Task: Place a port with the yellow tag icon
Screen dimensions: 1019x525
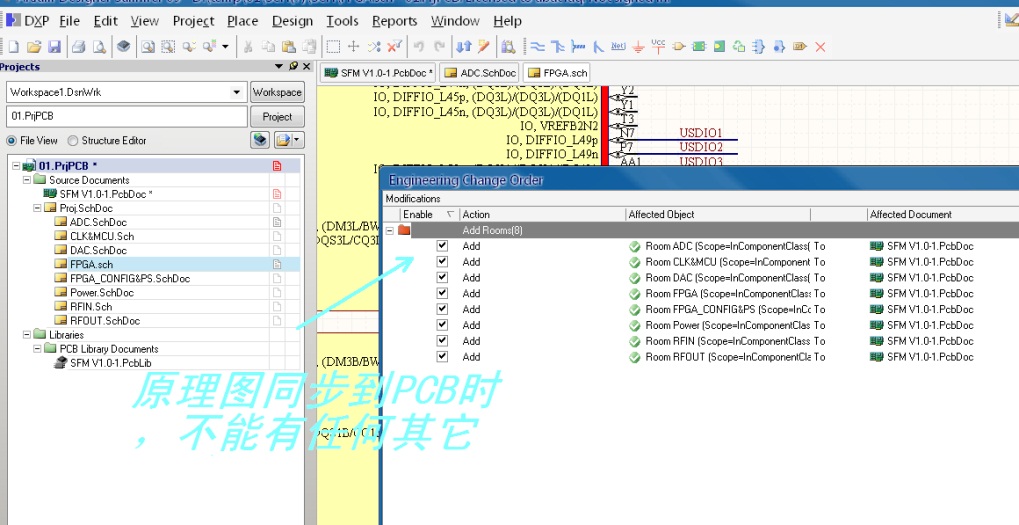Action: tap(800, 47)
